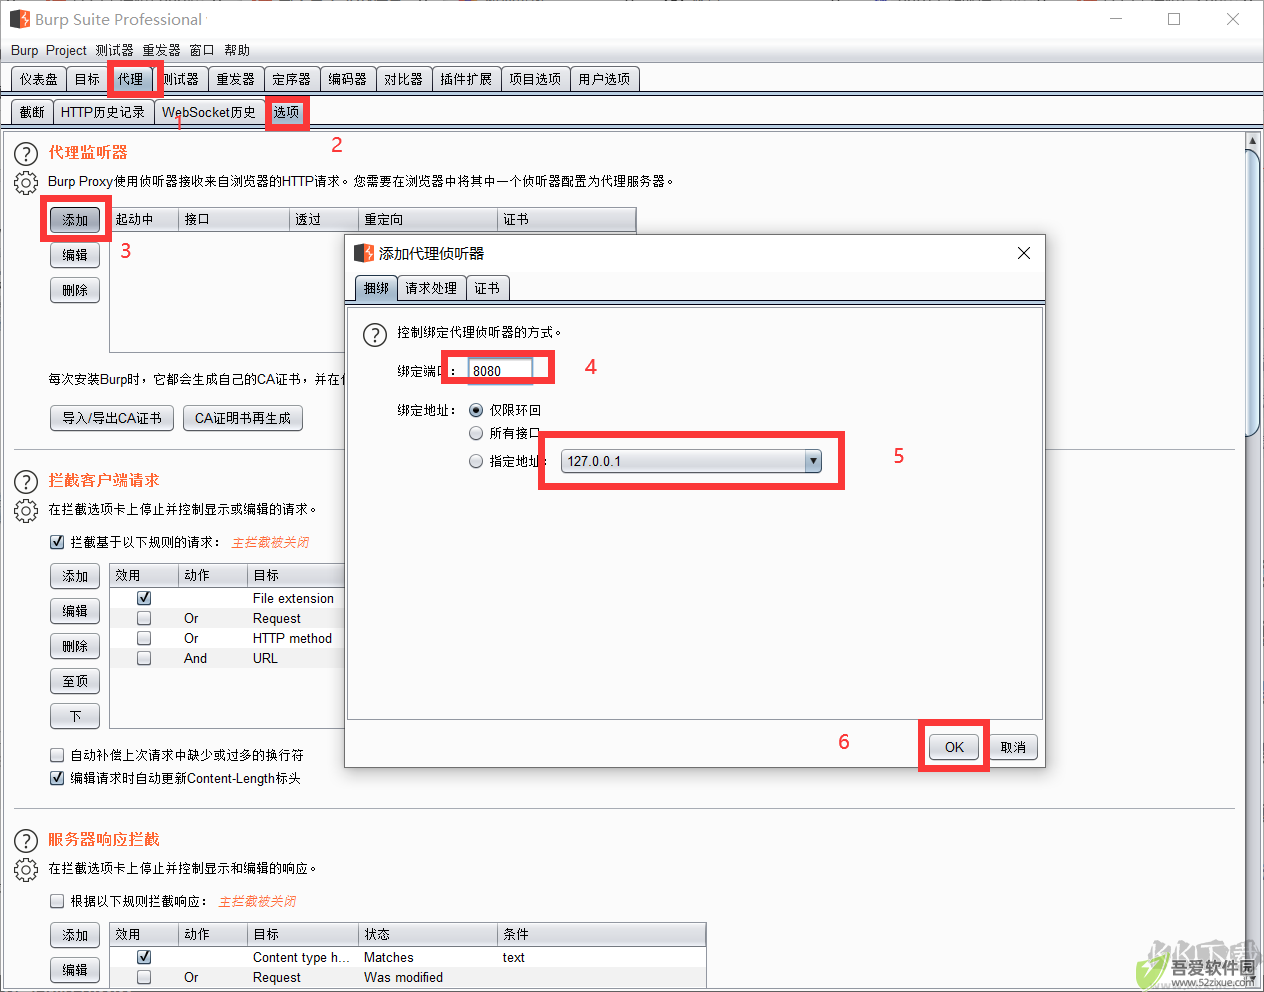
Task: Open the WebSocket历史 sub-tab
Action: [209, 112]
